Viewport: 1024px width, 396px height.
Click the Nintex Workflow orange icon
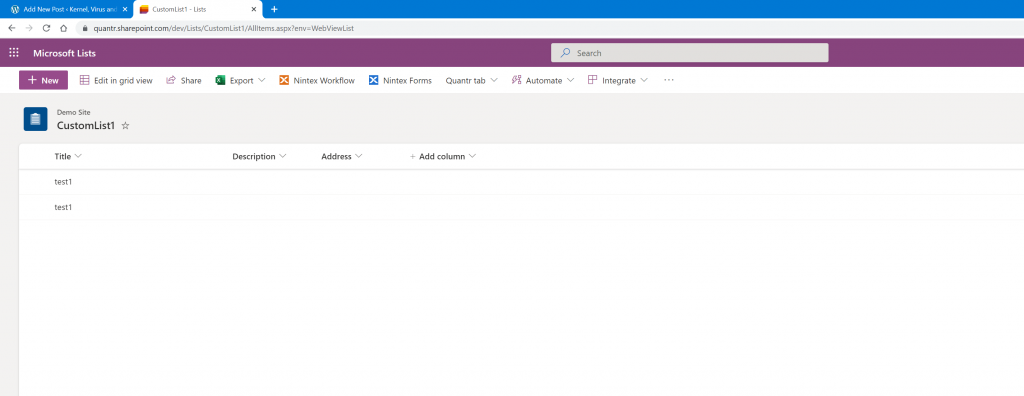click(284, 80)
